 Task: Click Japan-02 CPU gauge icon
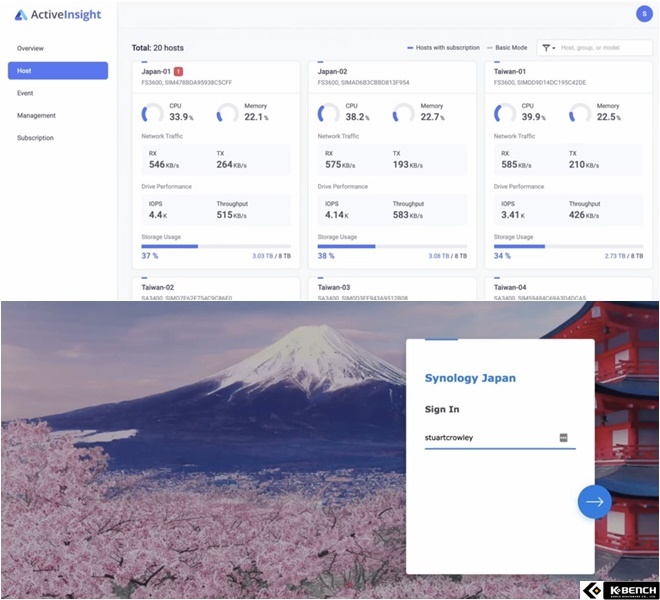[328, 113]
